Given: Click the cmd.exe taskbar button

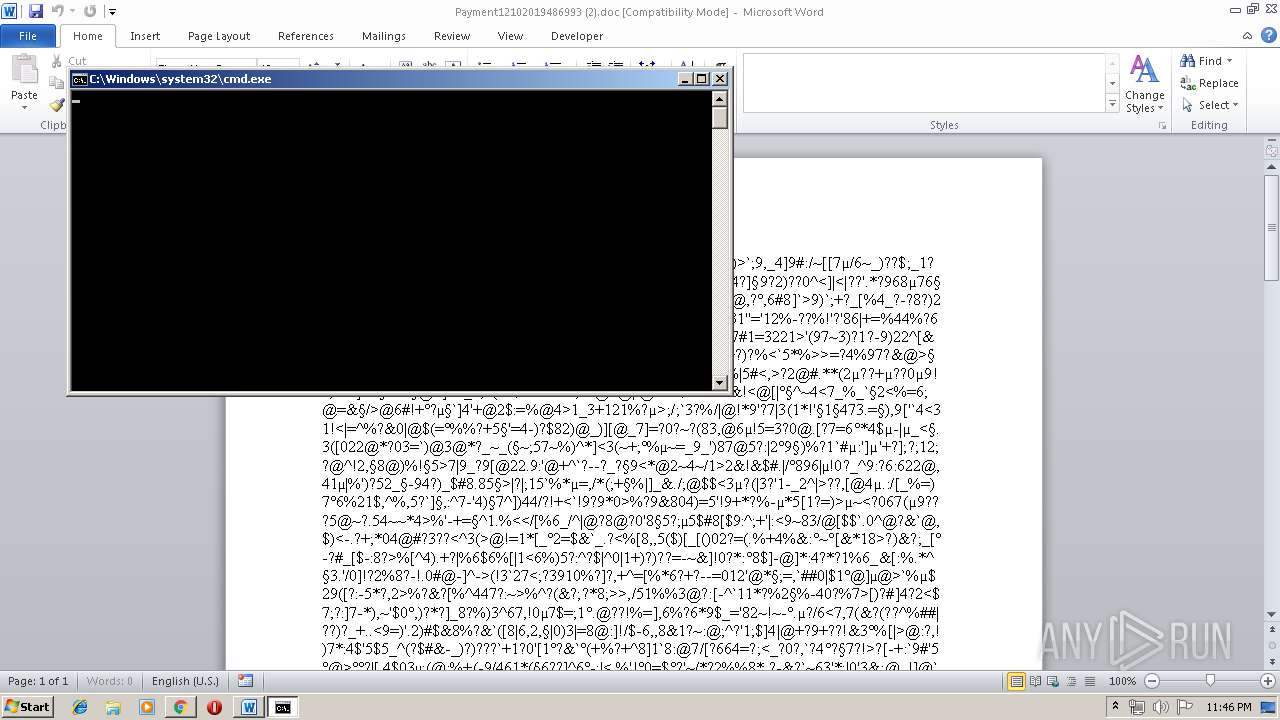Looking at the screenshot, I should click(284, 707).
